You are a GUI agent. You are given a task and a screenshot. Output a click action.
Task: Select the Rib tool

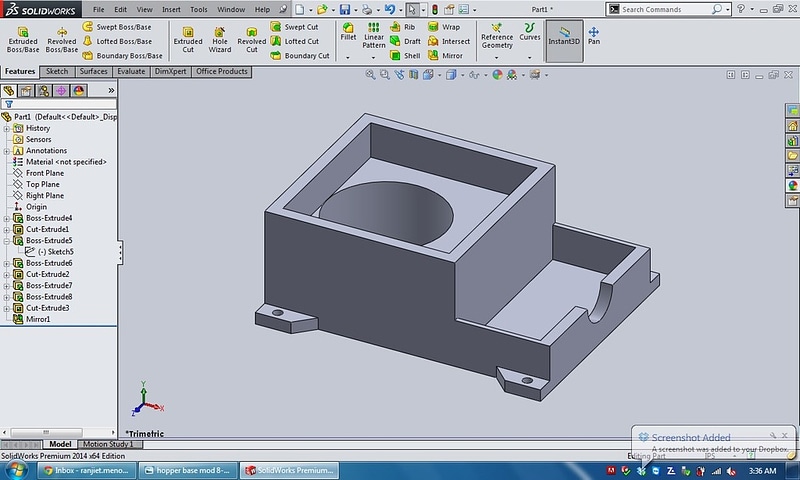pos(403,27)
